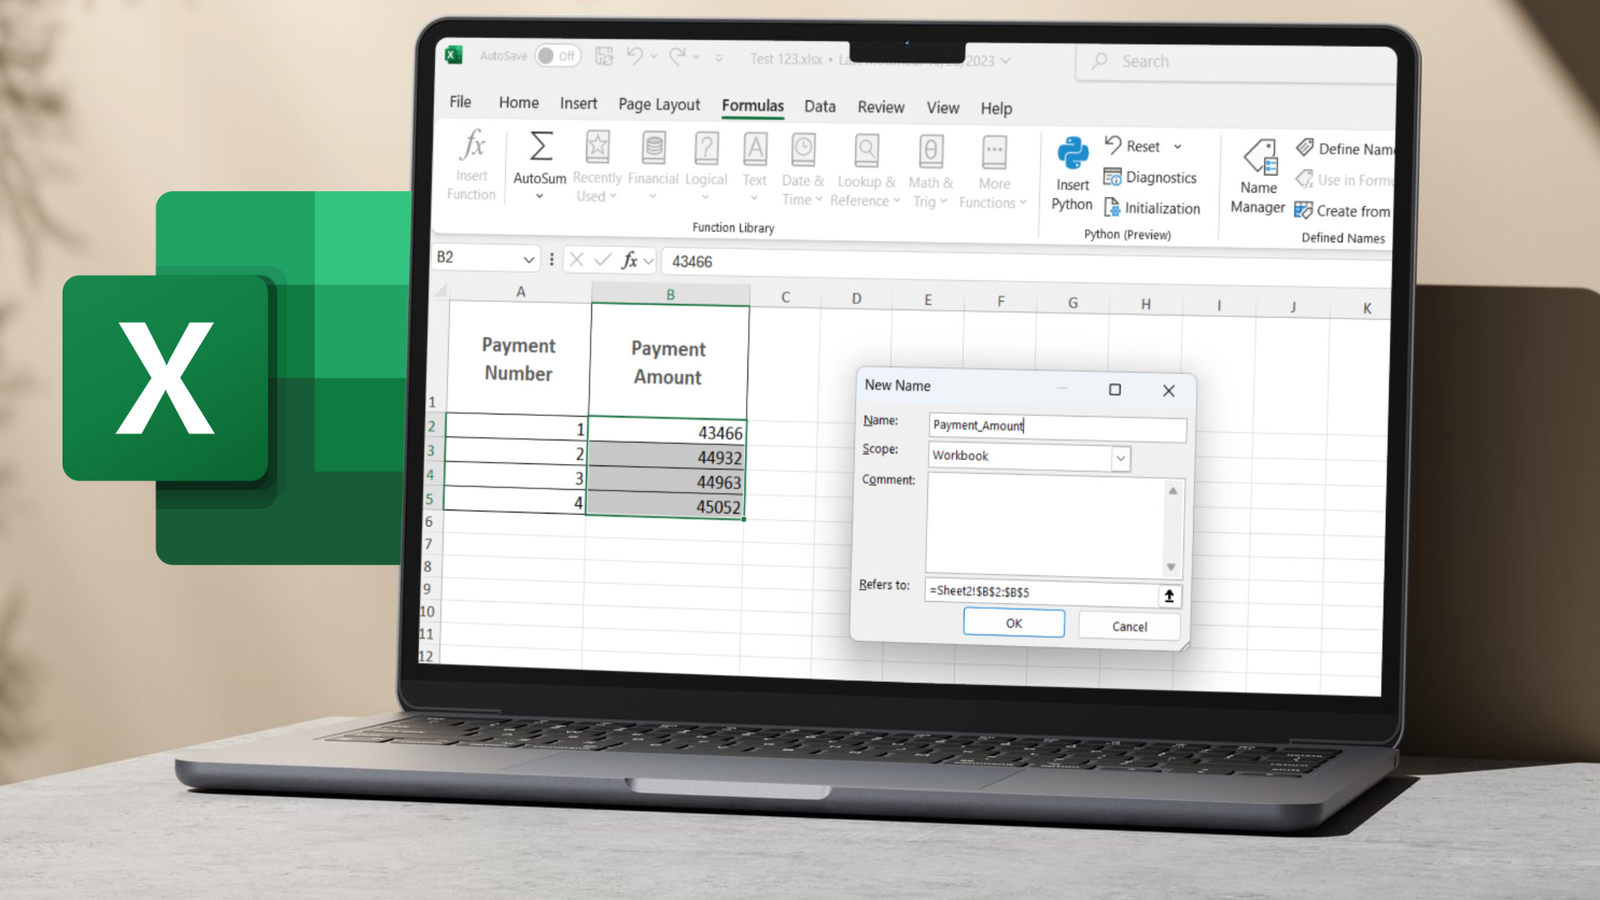The image size is (1600, 900).
Task: Open the Name Box dropdown arrow
Action: click(x=529, y=260)
